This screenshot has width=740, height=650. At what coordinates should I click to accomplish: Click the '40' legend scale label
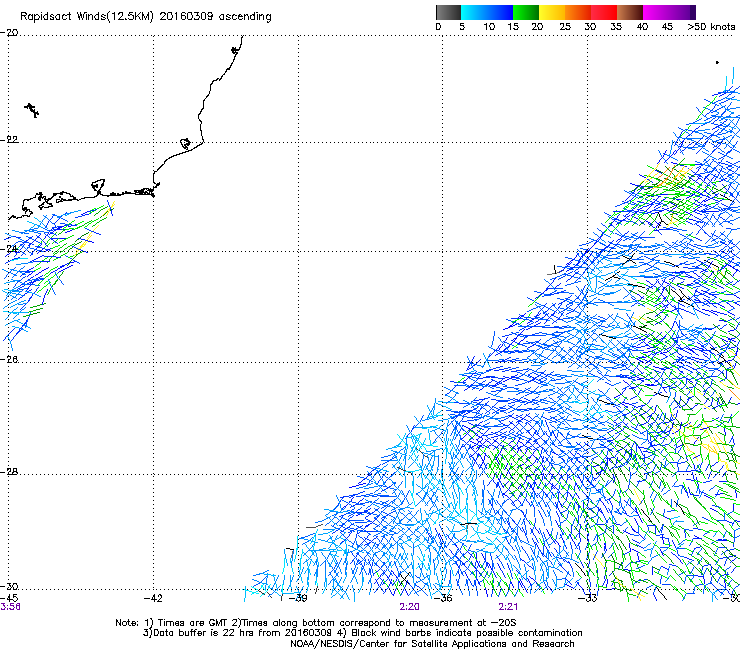coord(642,26)
